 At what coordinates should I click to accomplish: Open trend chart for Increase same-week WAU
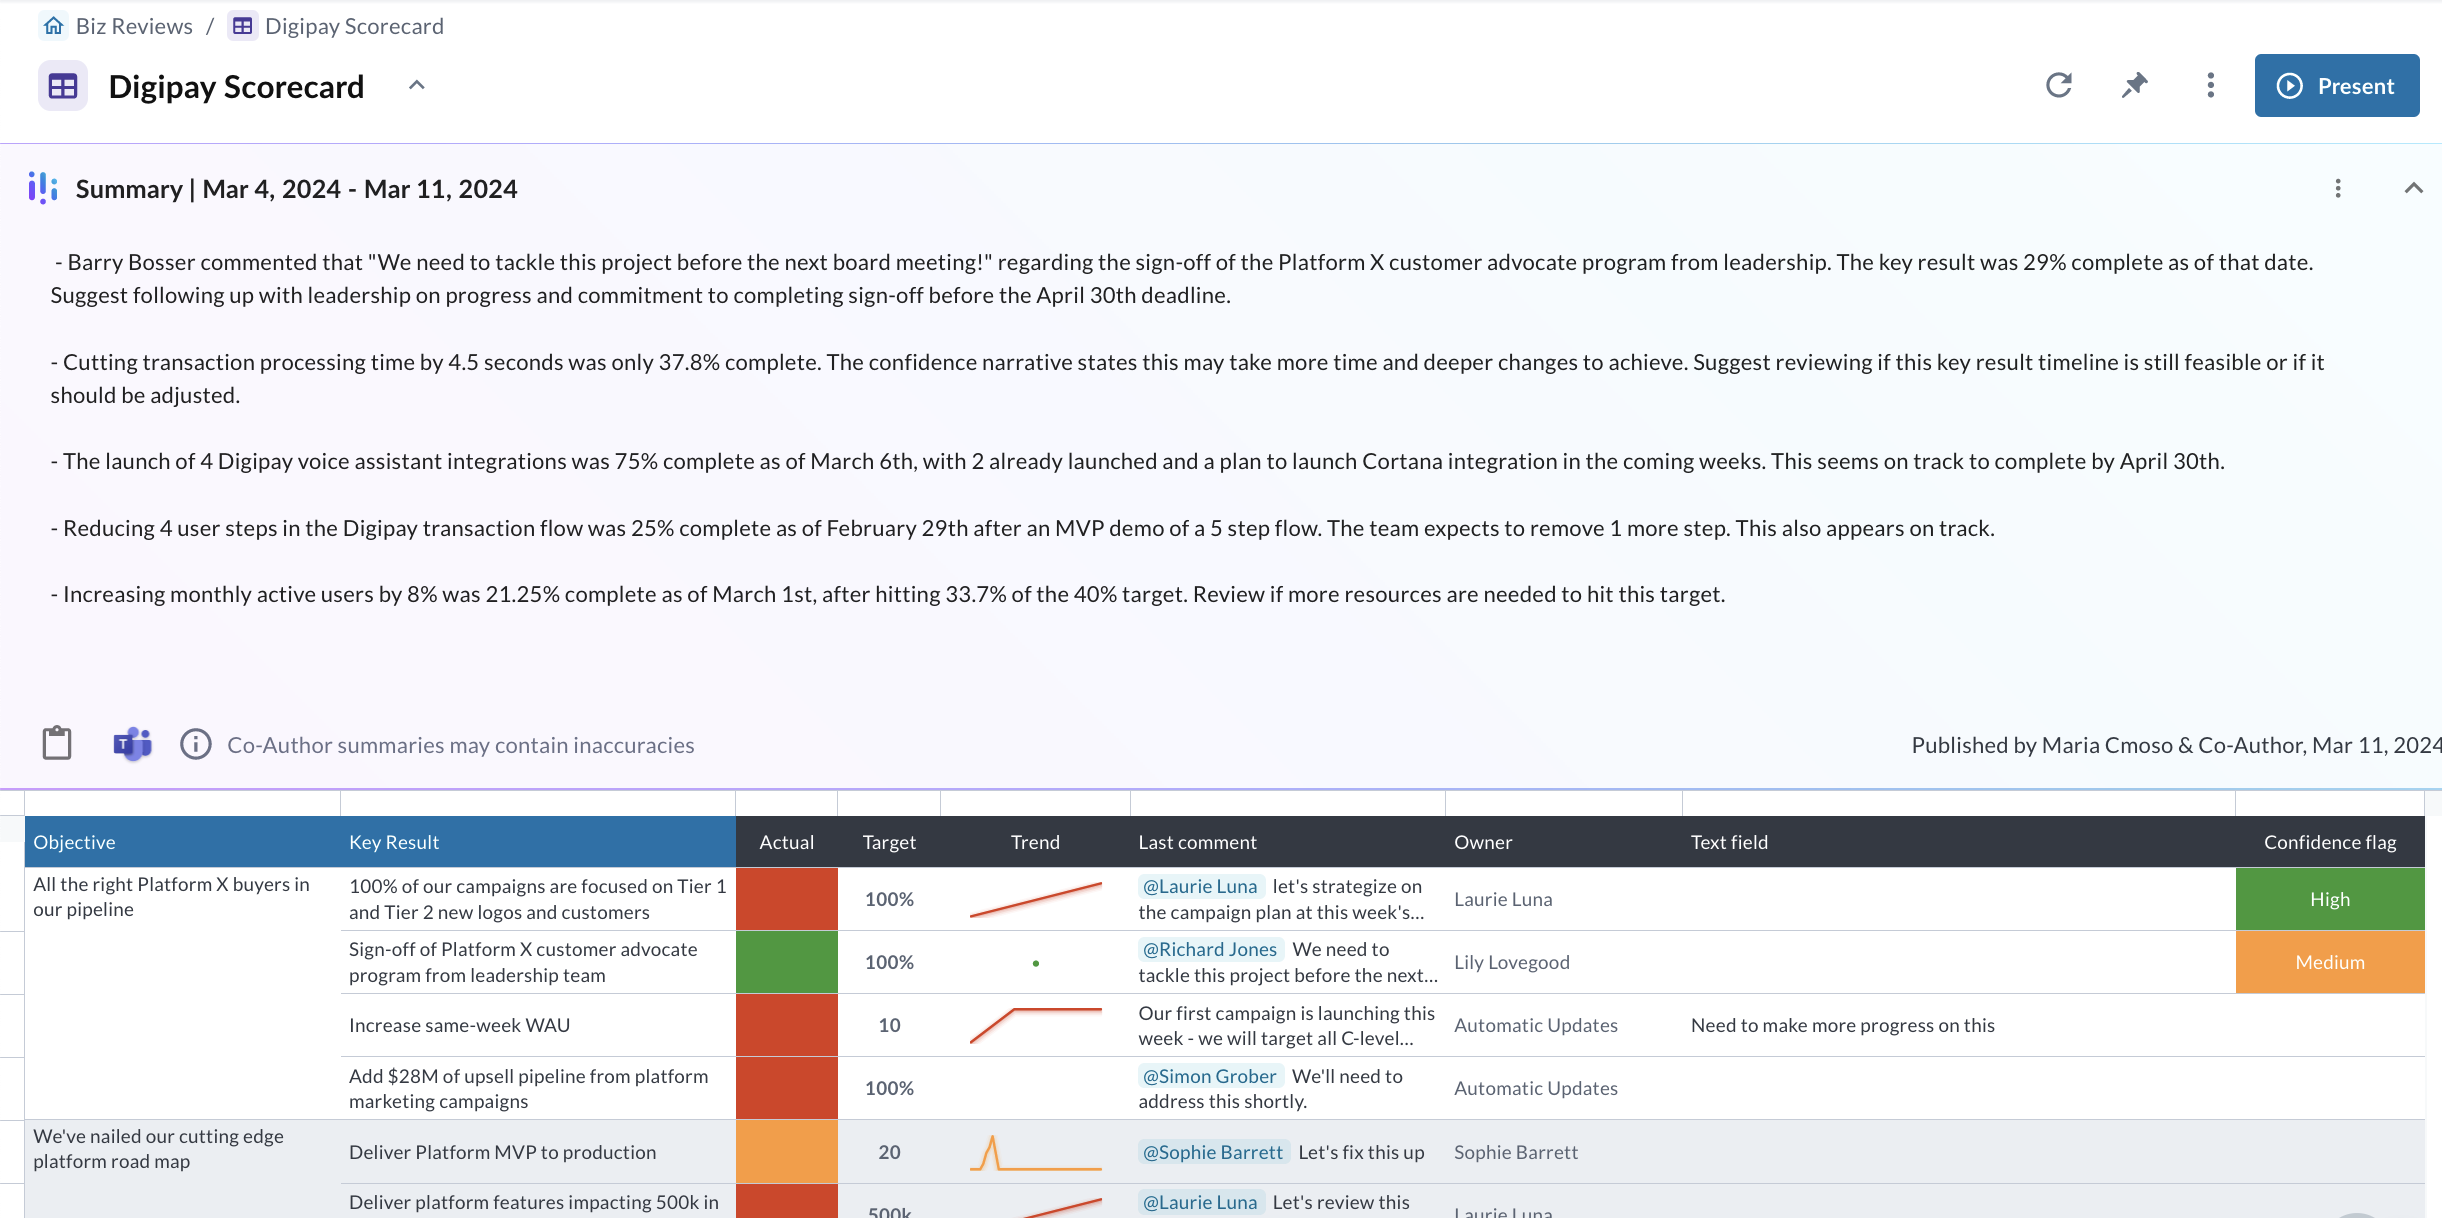(x=1035, y=1025)
